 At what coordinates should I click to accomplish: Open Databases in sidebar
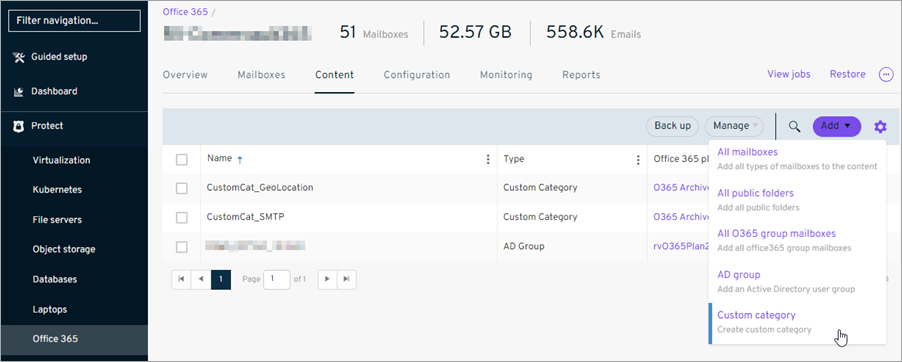point(55,280)
